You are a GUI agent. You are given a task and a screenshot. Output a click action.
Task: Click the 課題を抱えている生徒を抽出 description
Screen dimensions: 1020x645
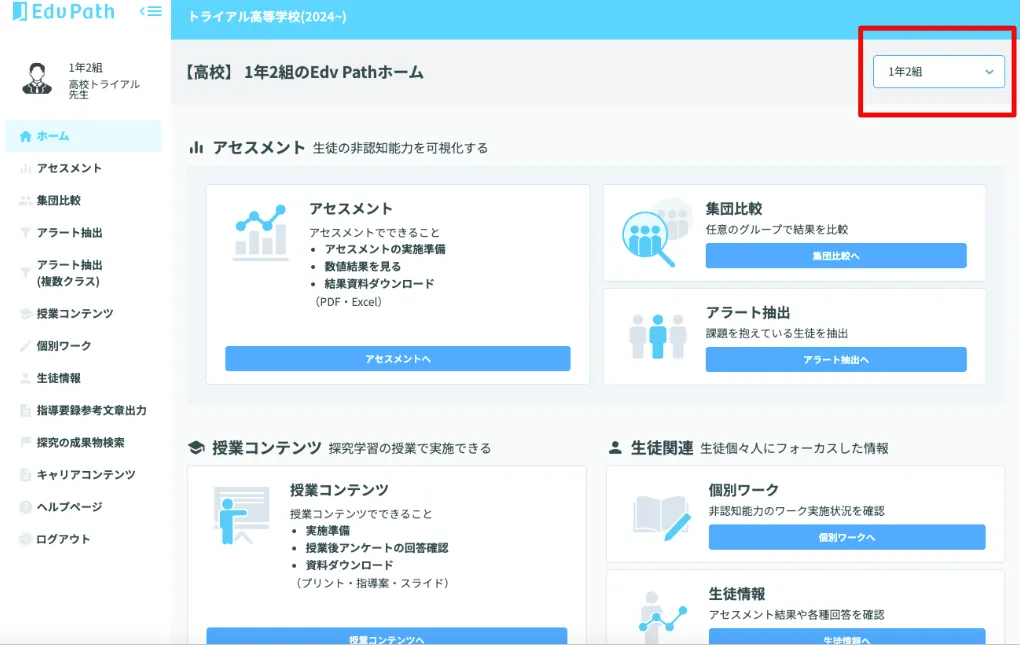777,334
